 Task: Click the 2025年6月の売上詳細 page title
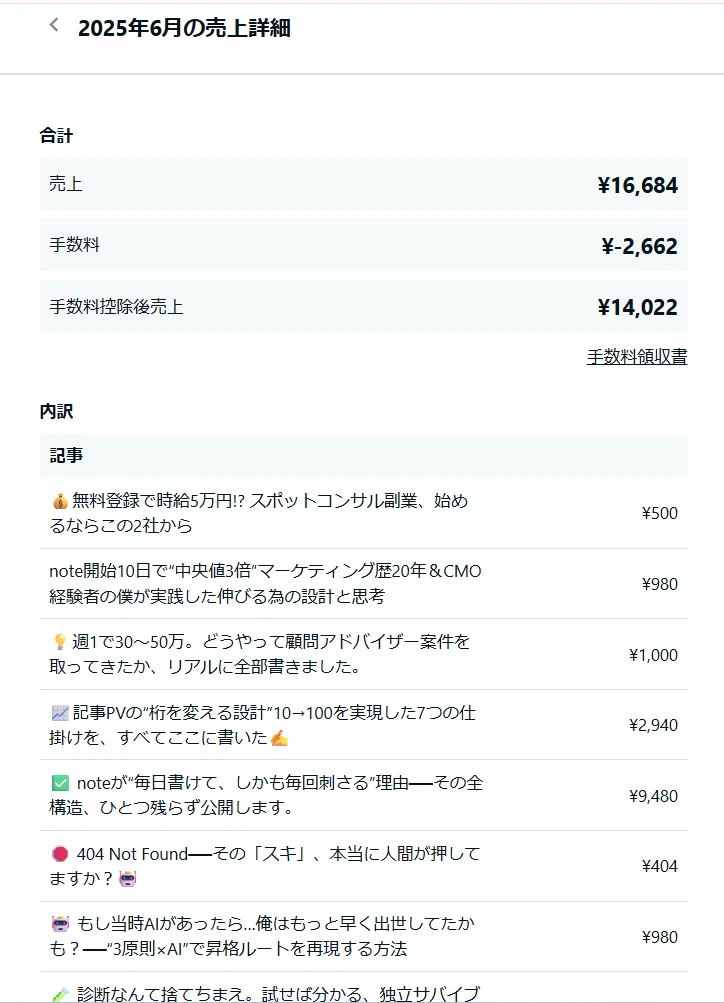[184, 28]
